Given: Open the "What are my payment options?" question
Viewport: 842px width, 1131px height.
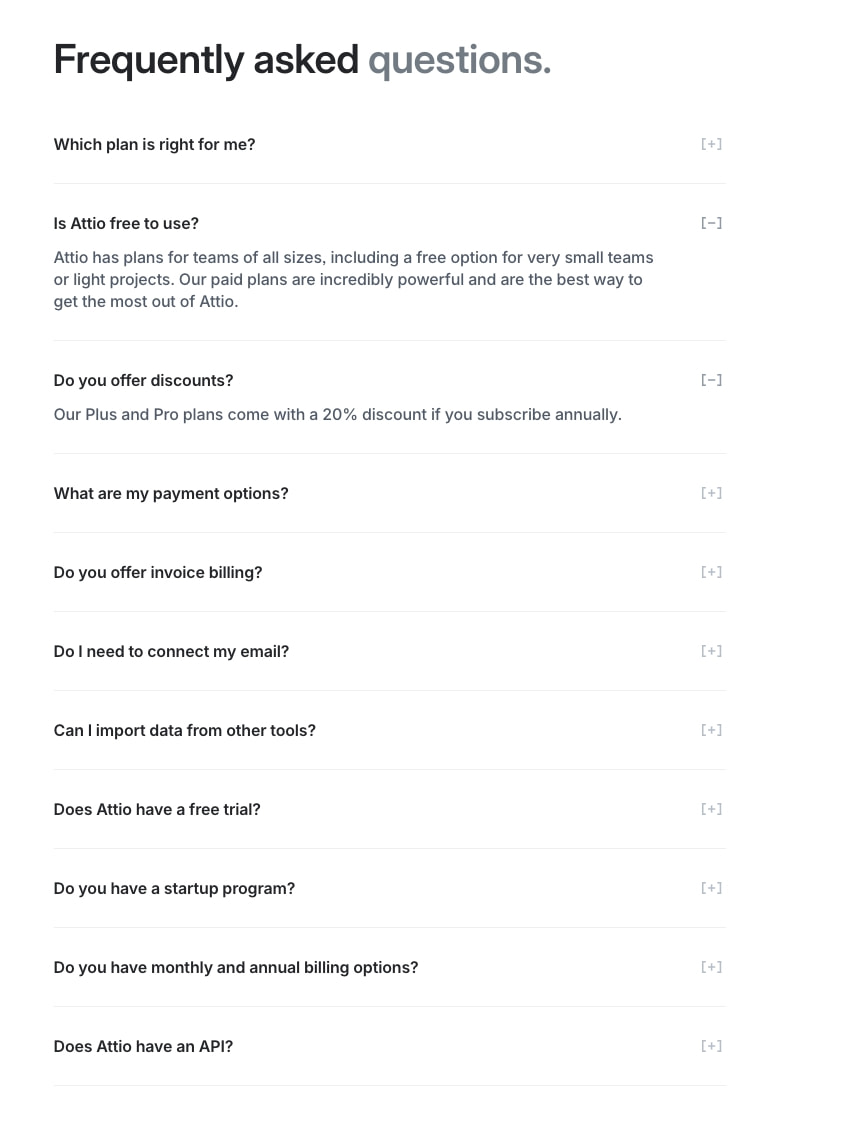Looking at the screenshot, I should coord(171,493).
